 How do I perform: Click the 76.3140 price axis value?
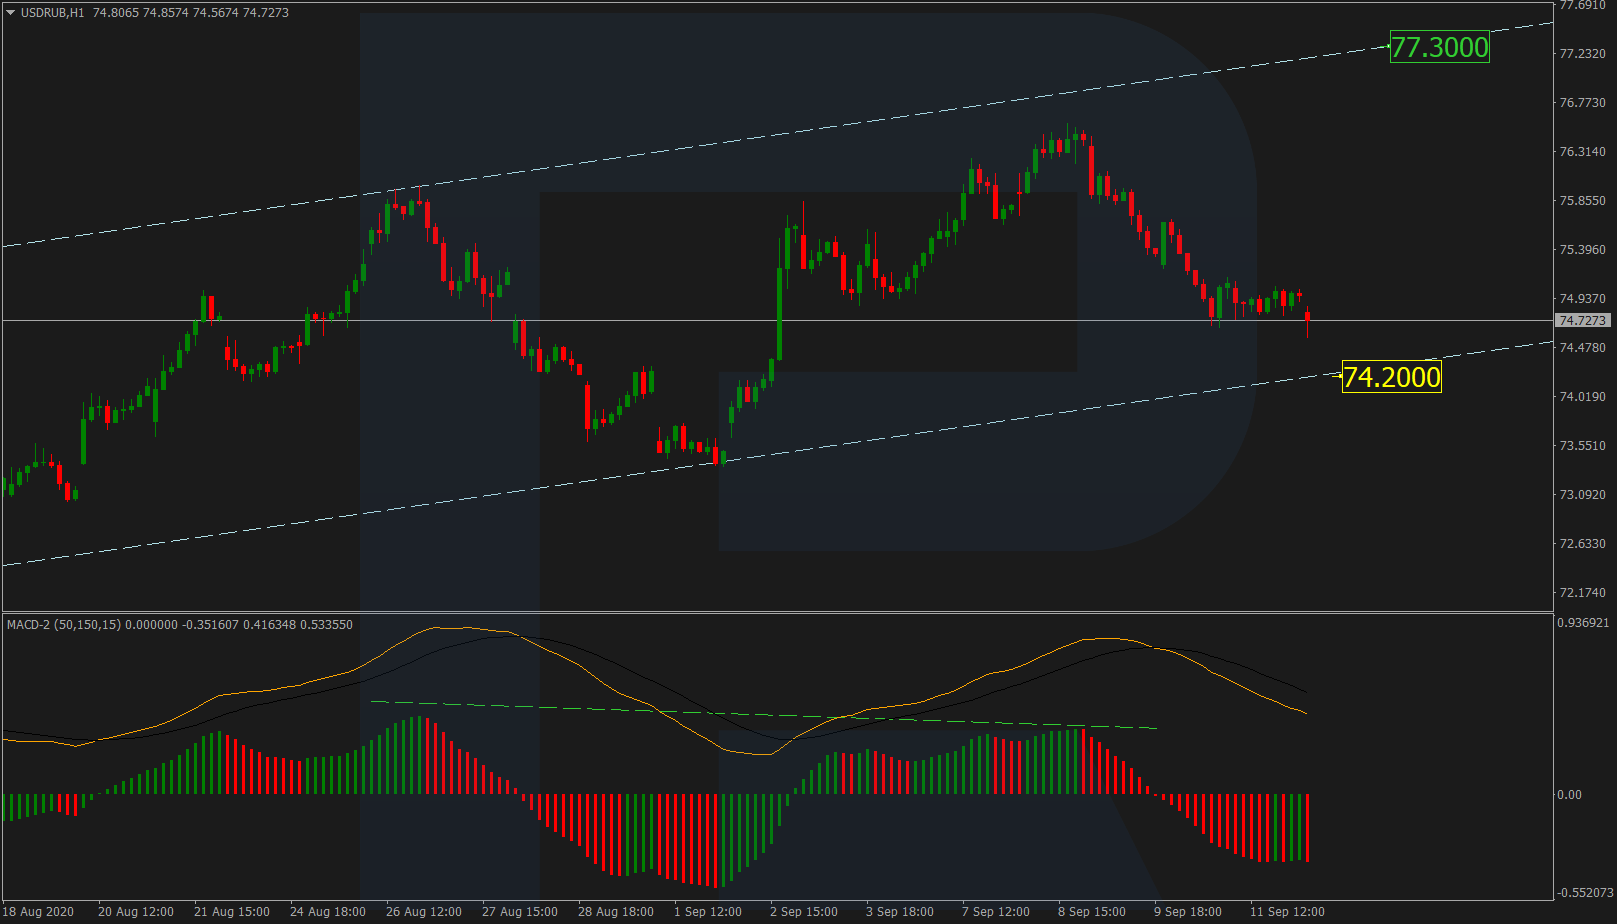click(1583, 152)
